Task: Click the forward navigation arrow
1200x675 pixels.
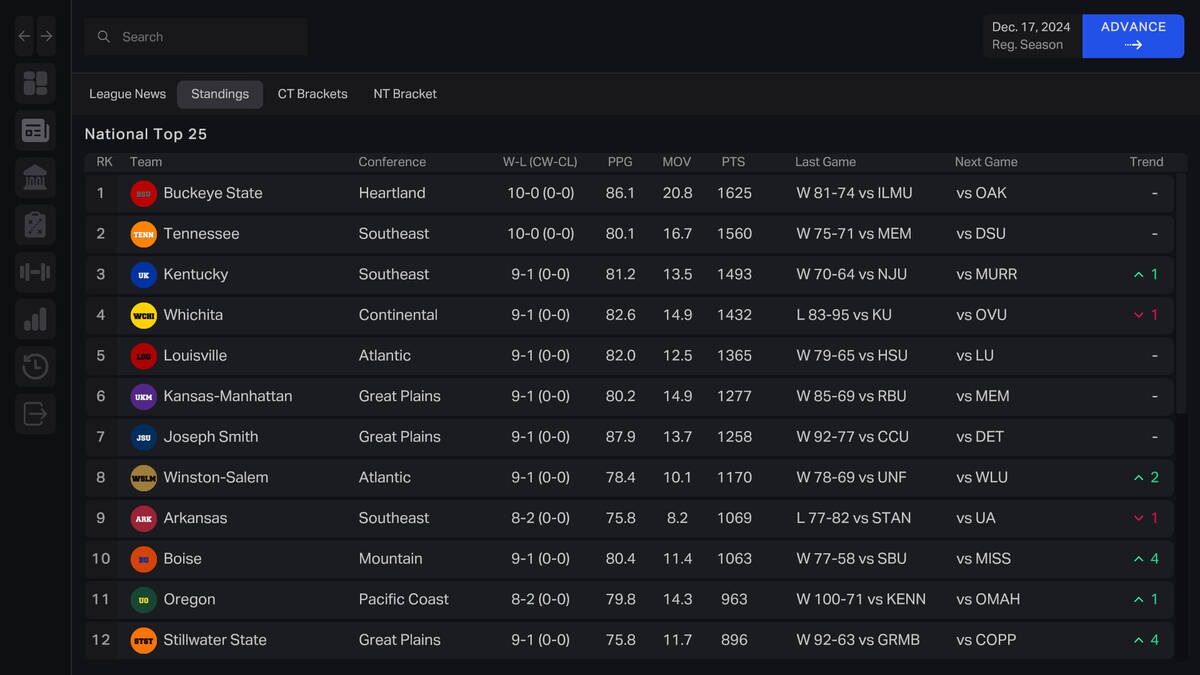Action: tap(46, 36)
